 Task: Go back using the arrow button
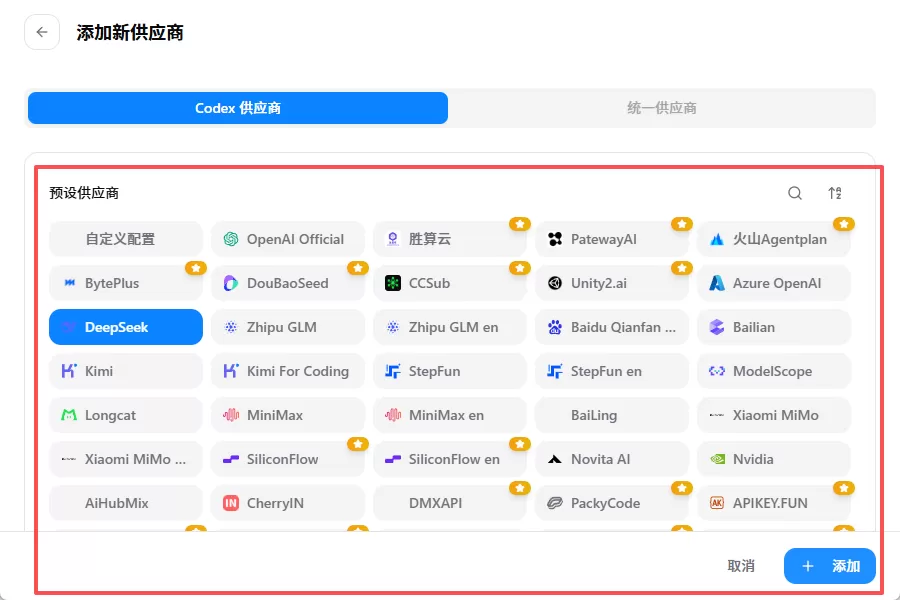click(42, 32)
